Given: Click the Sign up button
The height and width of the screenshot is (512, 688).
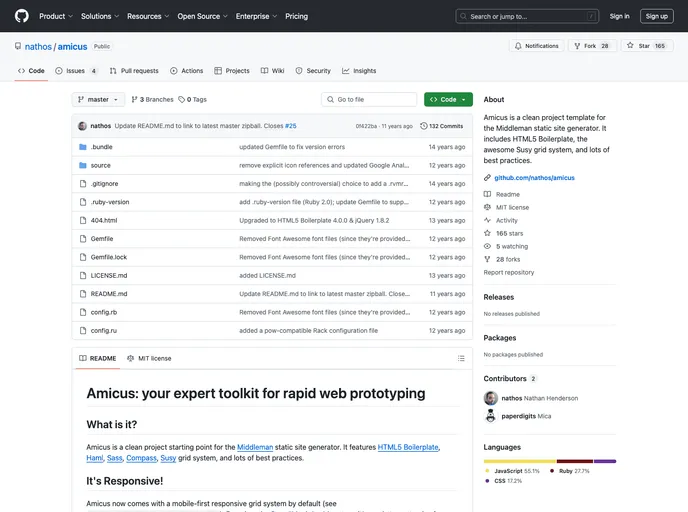Looking at the screenshot, I should click(656, 16).
